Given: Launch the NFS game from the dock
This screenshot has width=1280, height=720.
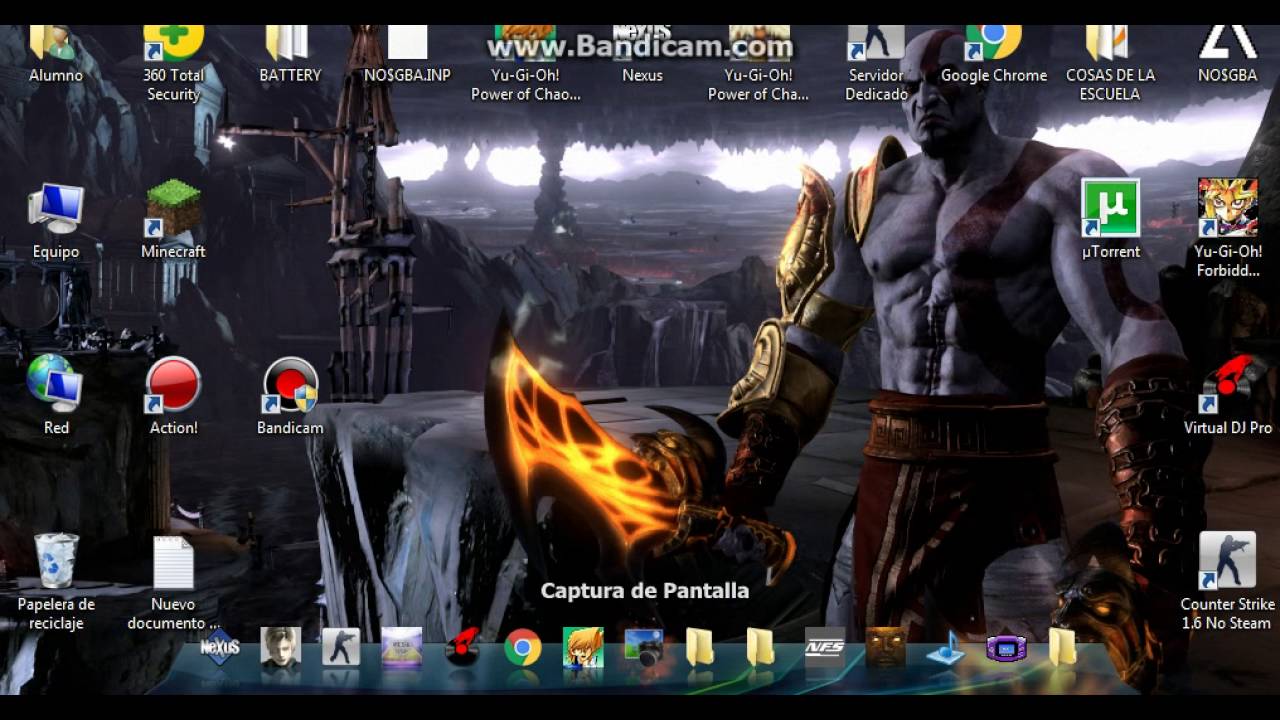Looking at the screenshot, I should 825,648.
